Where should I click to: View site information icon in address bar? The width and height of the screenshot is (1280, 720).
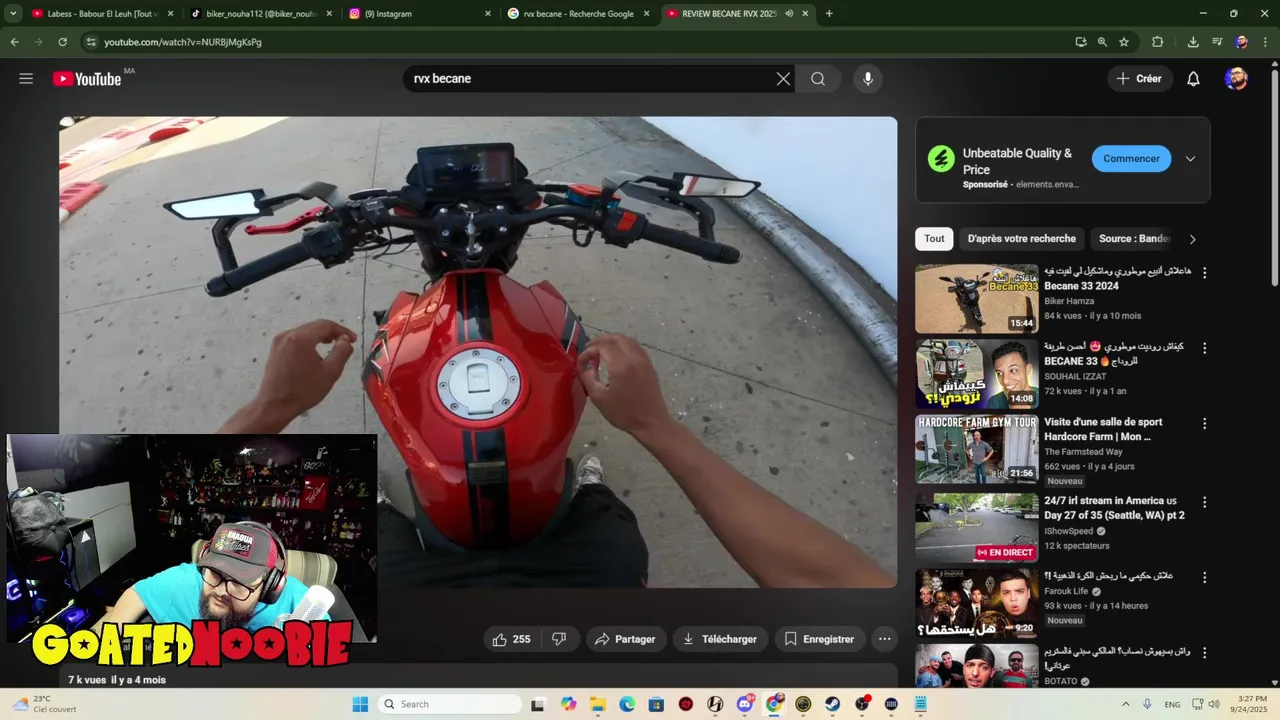[x=91, y=42]
